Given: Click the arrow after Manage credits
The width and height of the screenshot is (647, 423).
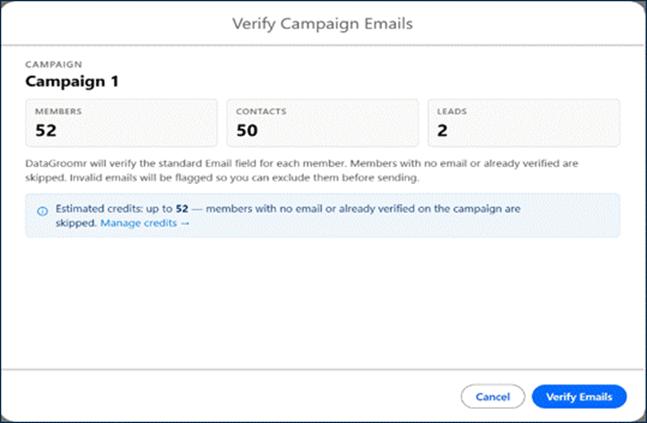Looking at the screenshot, I should [x=185, y=223].
